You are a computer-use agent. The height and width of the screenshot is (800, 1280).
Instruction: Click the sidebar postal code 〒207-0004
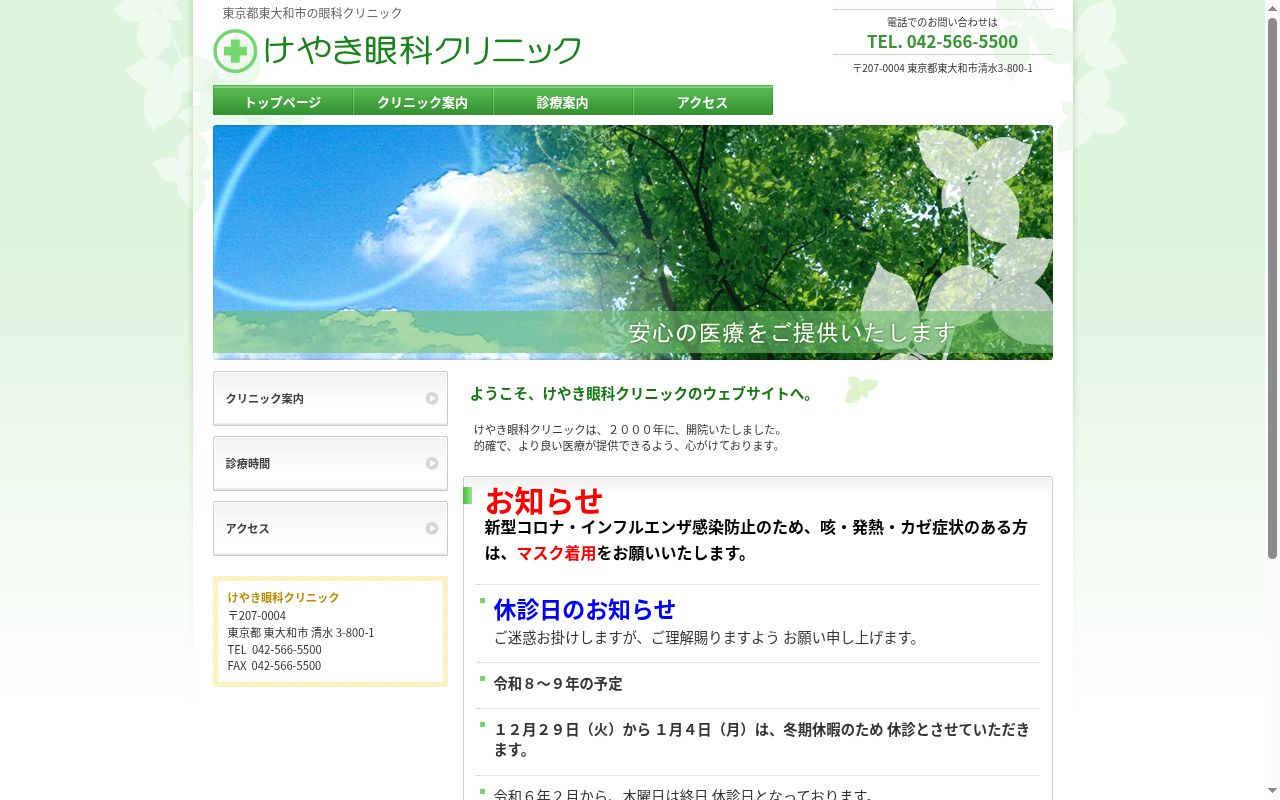(x=257, y=616)
